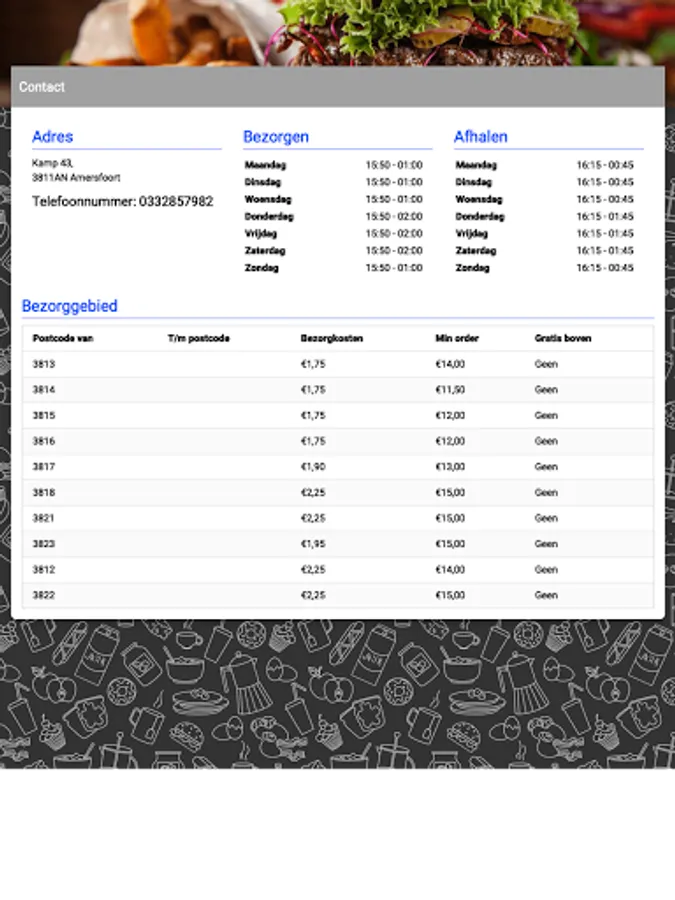The width and height of the screenshot is (675, 900).
Task: Click Maandag's pickup hours under Afhalen
Action: [x=605, y=165]
